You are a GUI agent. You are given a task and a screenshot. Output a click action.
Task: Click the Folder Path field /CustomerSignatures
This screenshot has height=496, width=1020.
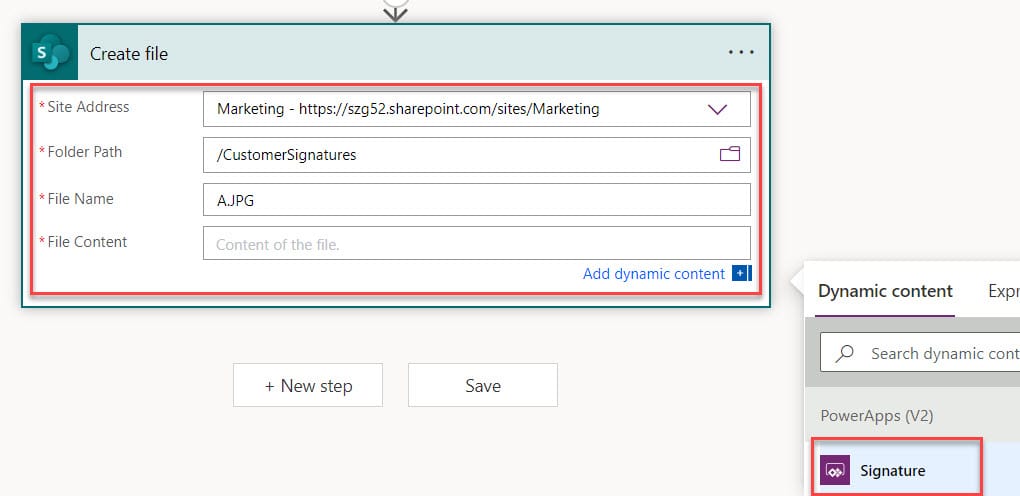[x=477, y=155]
